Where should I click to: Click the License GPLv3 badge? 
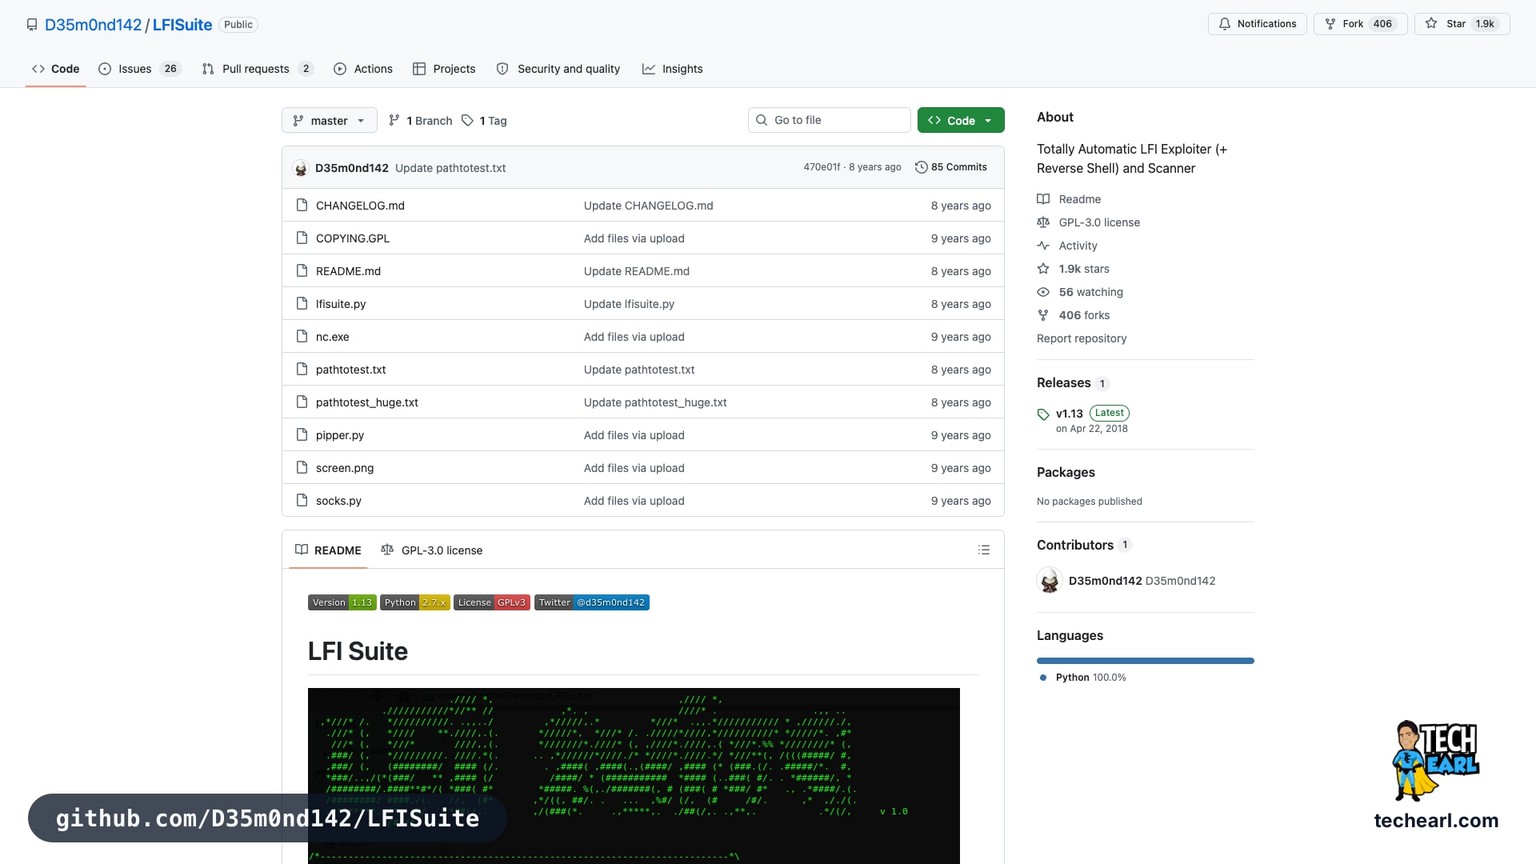pyautogui.click(x=492, y=602)
